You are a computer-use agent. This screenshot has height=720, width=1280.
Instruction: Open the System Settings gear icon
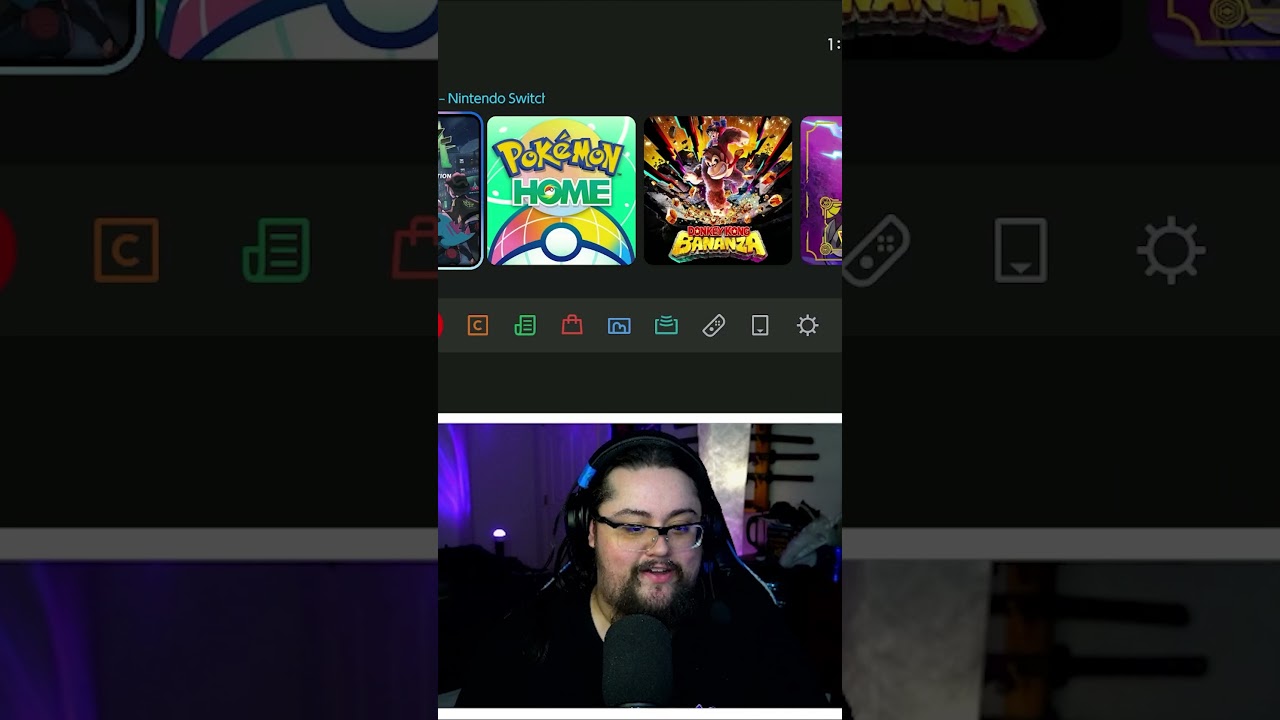(x=807, y=325)
